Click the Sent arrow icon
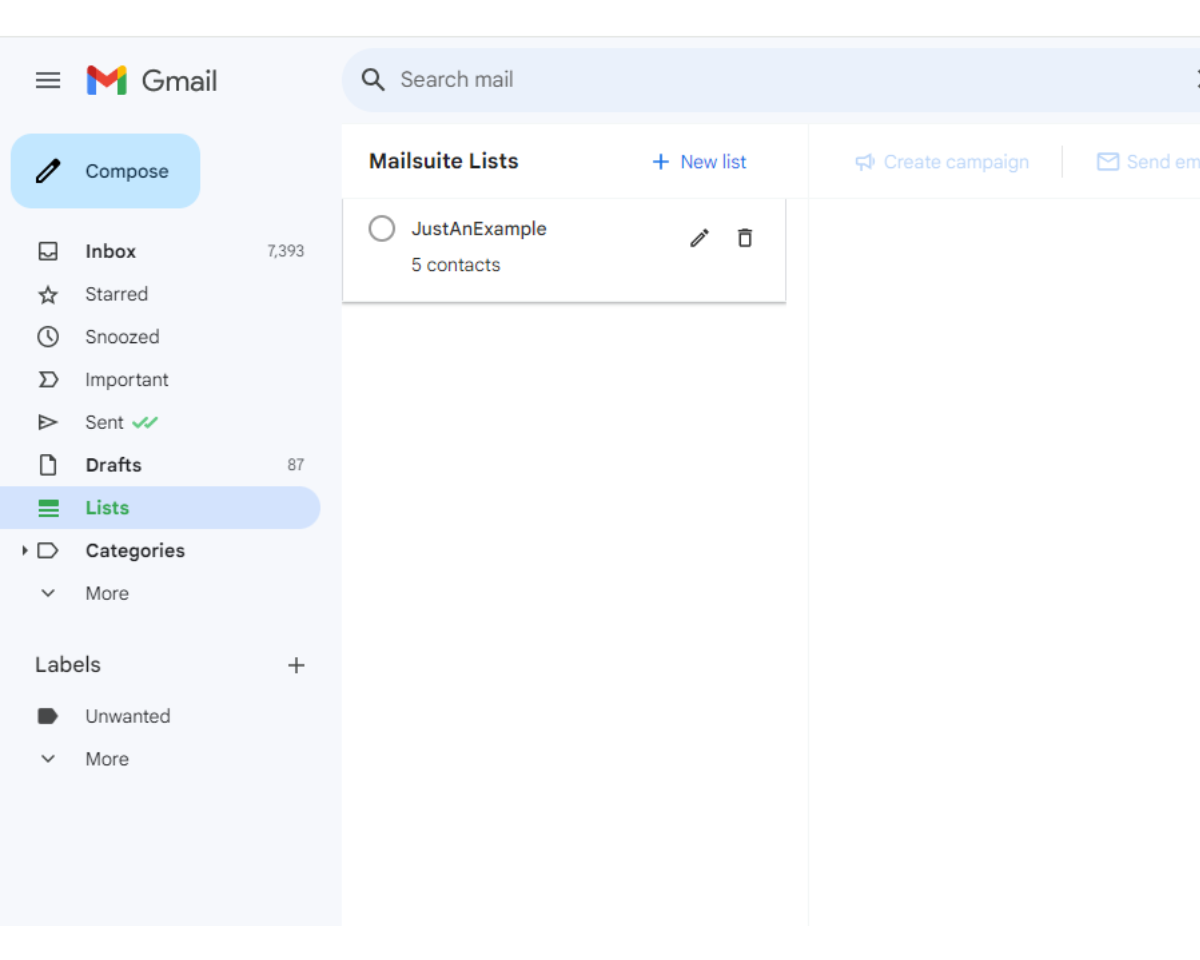The height and width of the screenshot is (960, 1200). tap(48, 422)
